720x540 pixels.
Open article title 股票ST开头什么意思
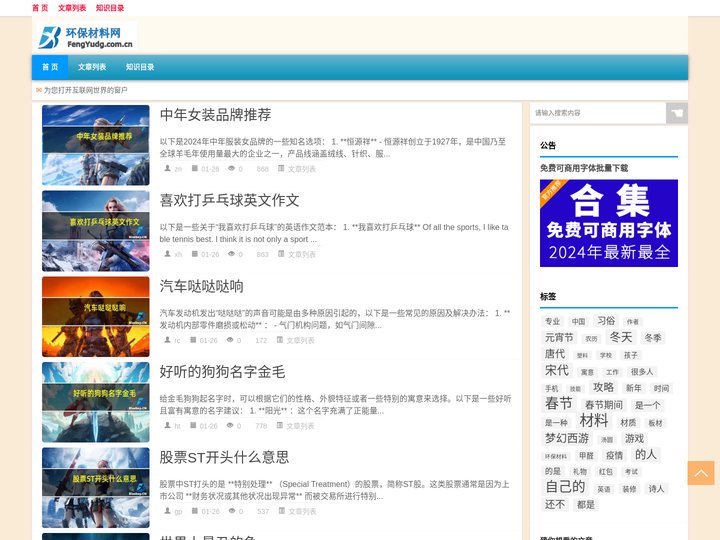pos(224,457)
